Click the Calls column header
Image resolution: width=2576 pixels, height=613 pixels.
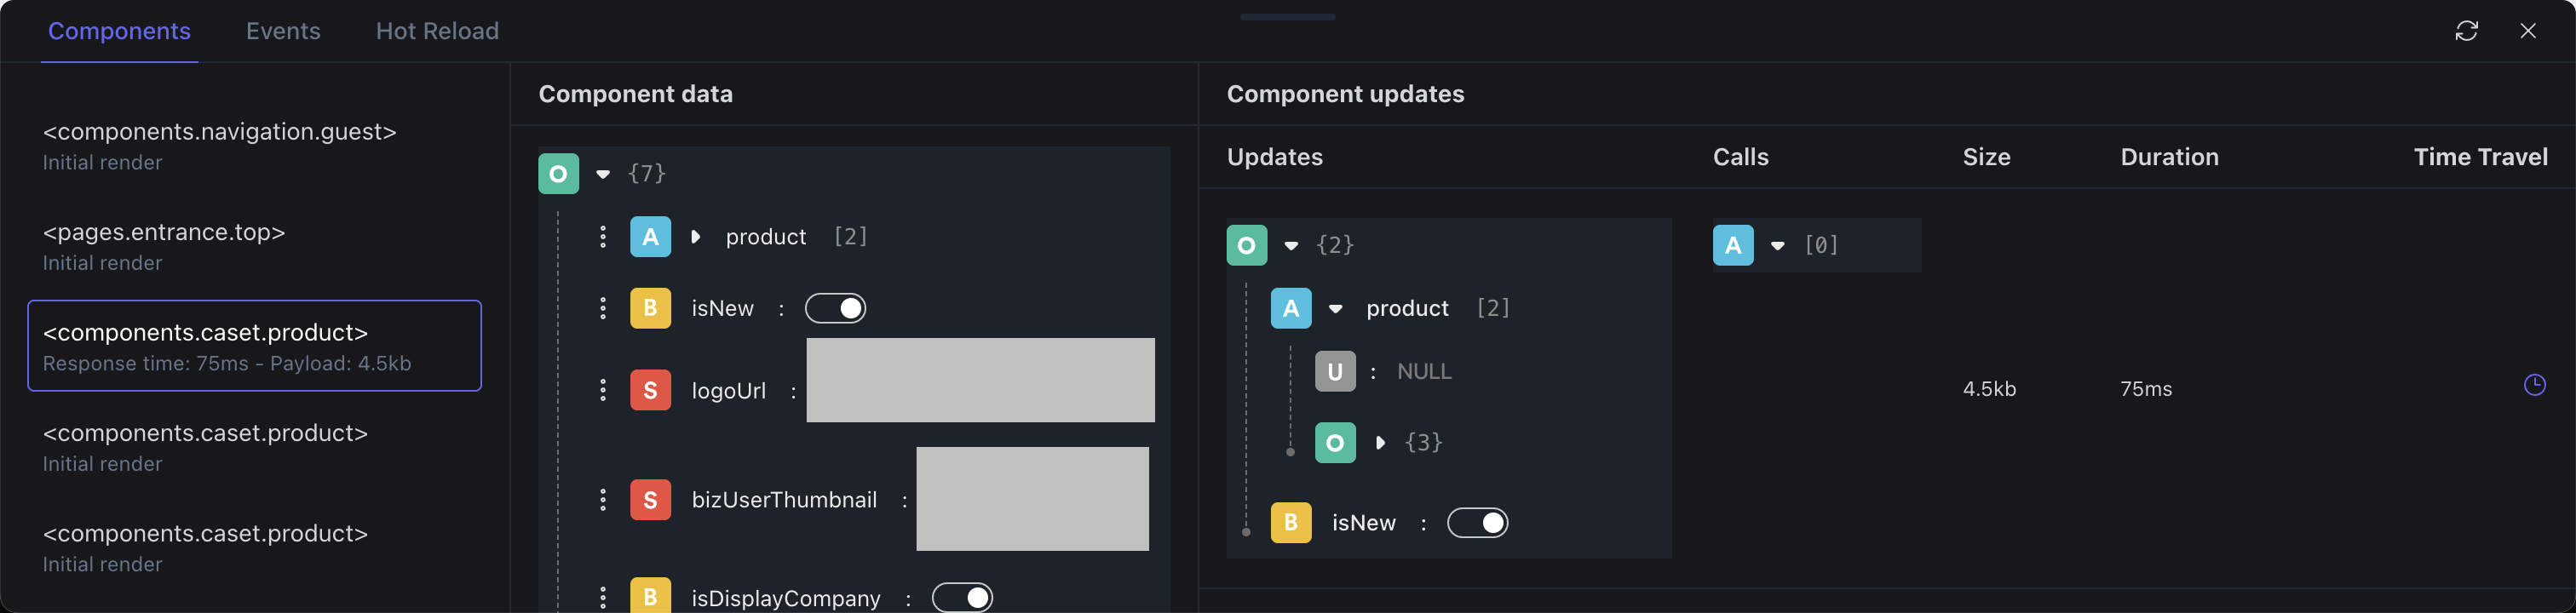[x=1740, y=157]
